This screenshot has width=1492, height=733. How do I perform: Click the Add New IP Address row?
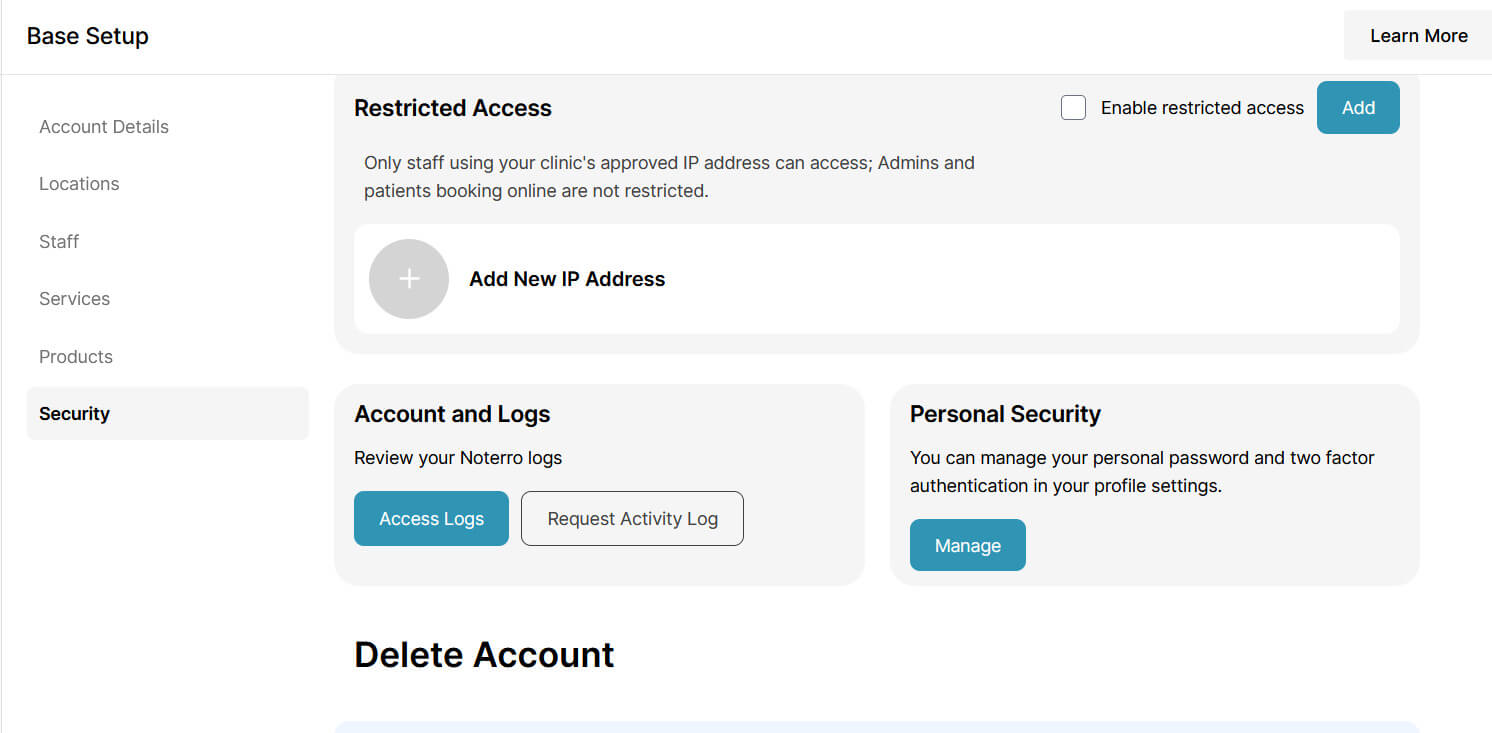[x=567, y=279]
